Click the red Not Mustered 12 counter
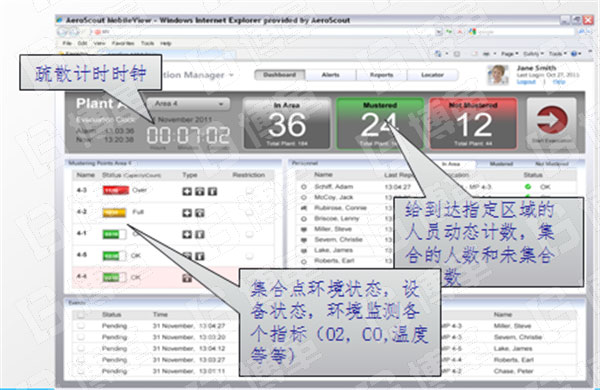 coord(473,123)
